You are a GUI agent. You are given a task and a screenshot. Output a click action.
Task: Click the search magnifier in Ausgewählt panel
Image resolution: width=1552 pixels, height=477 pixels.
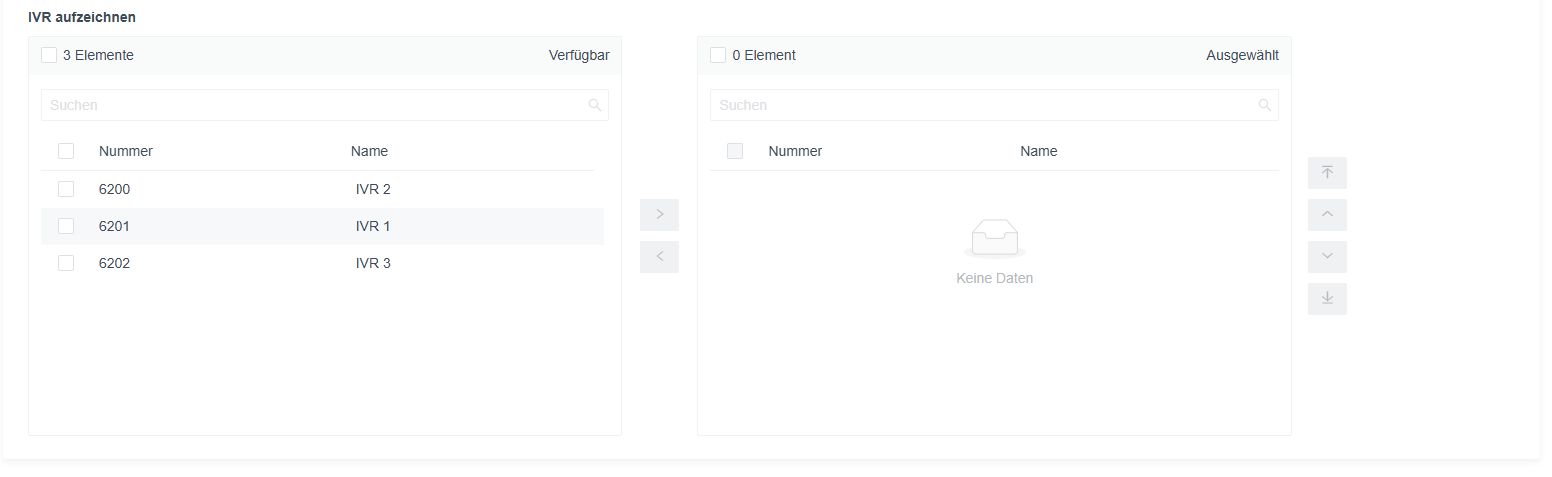[x=1265, y=105]
